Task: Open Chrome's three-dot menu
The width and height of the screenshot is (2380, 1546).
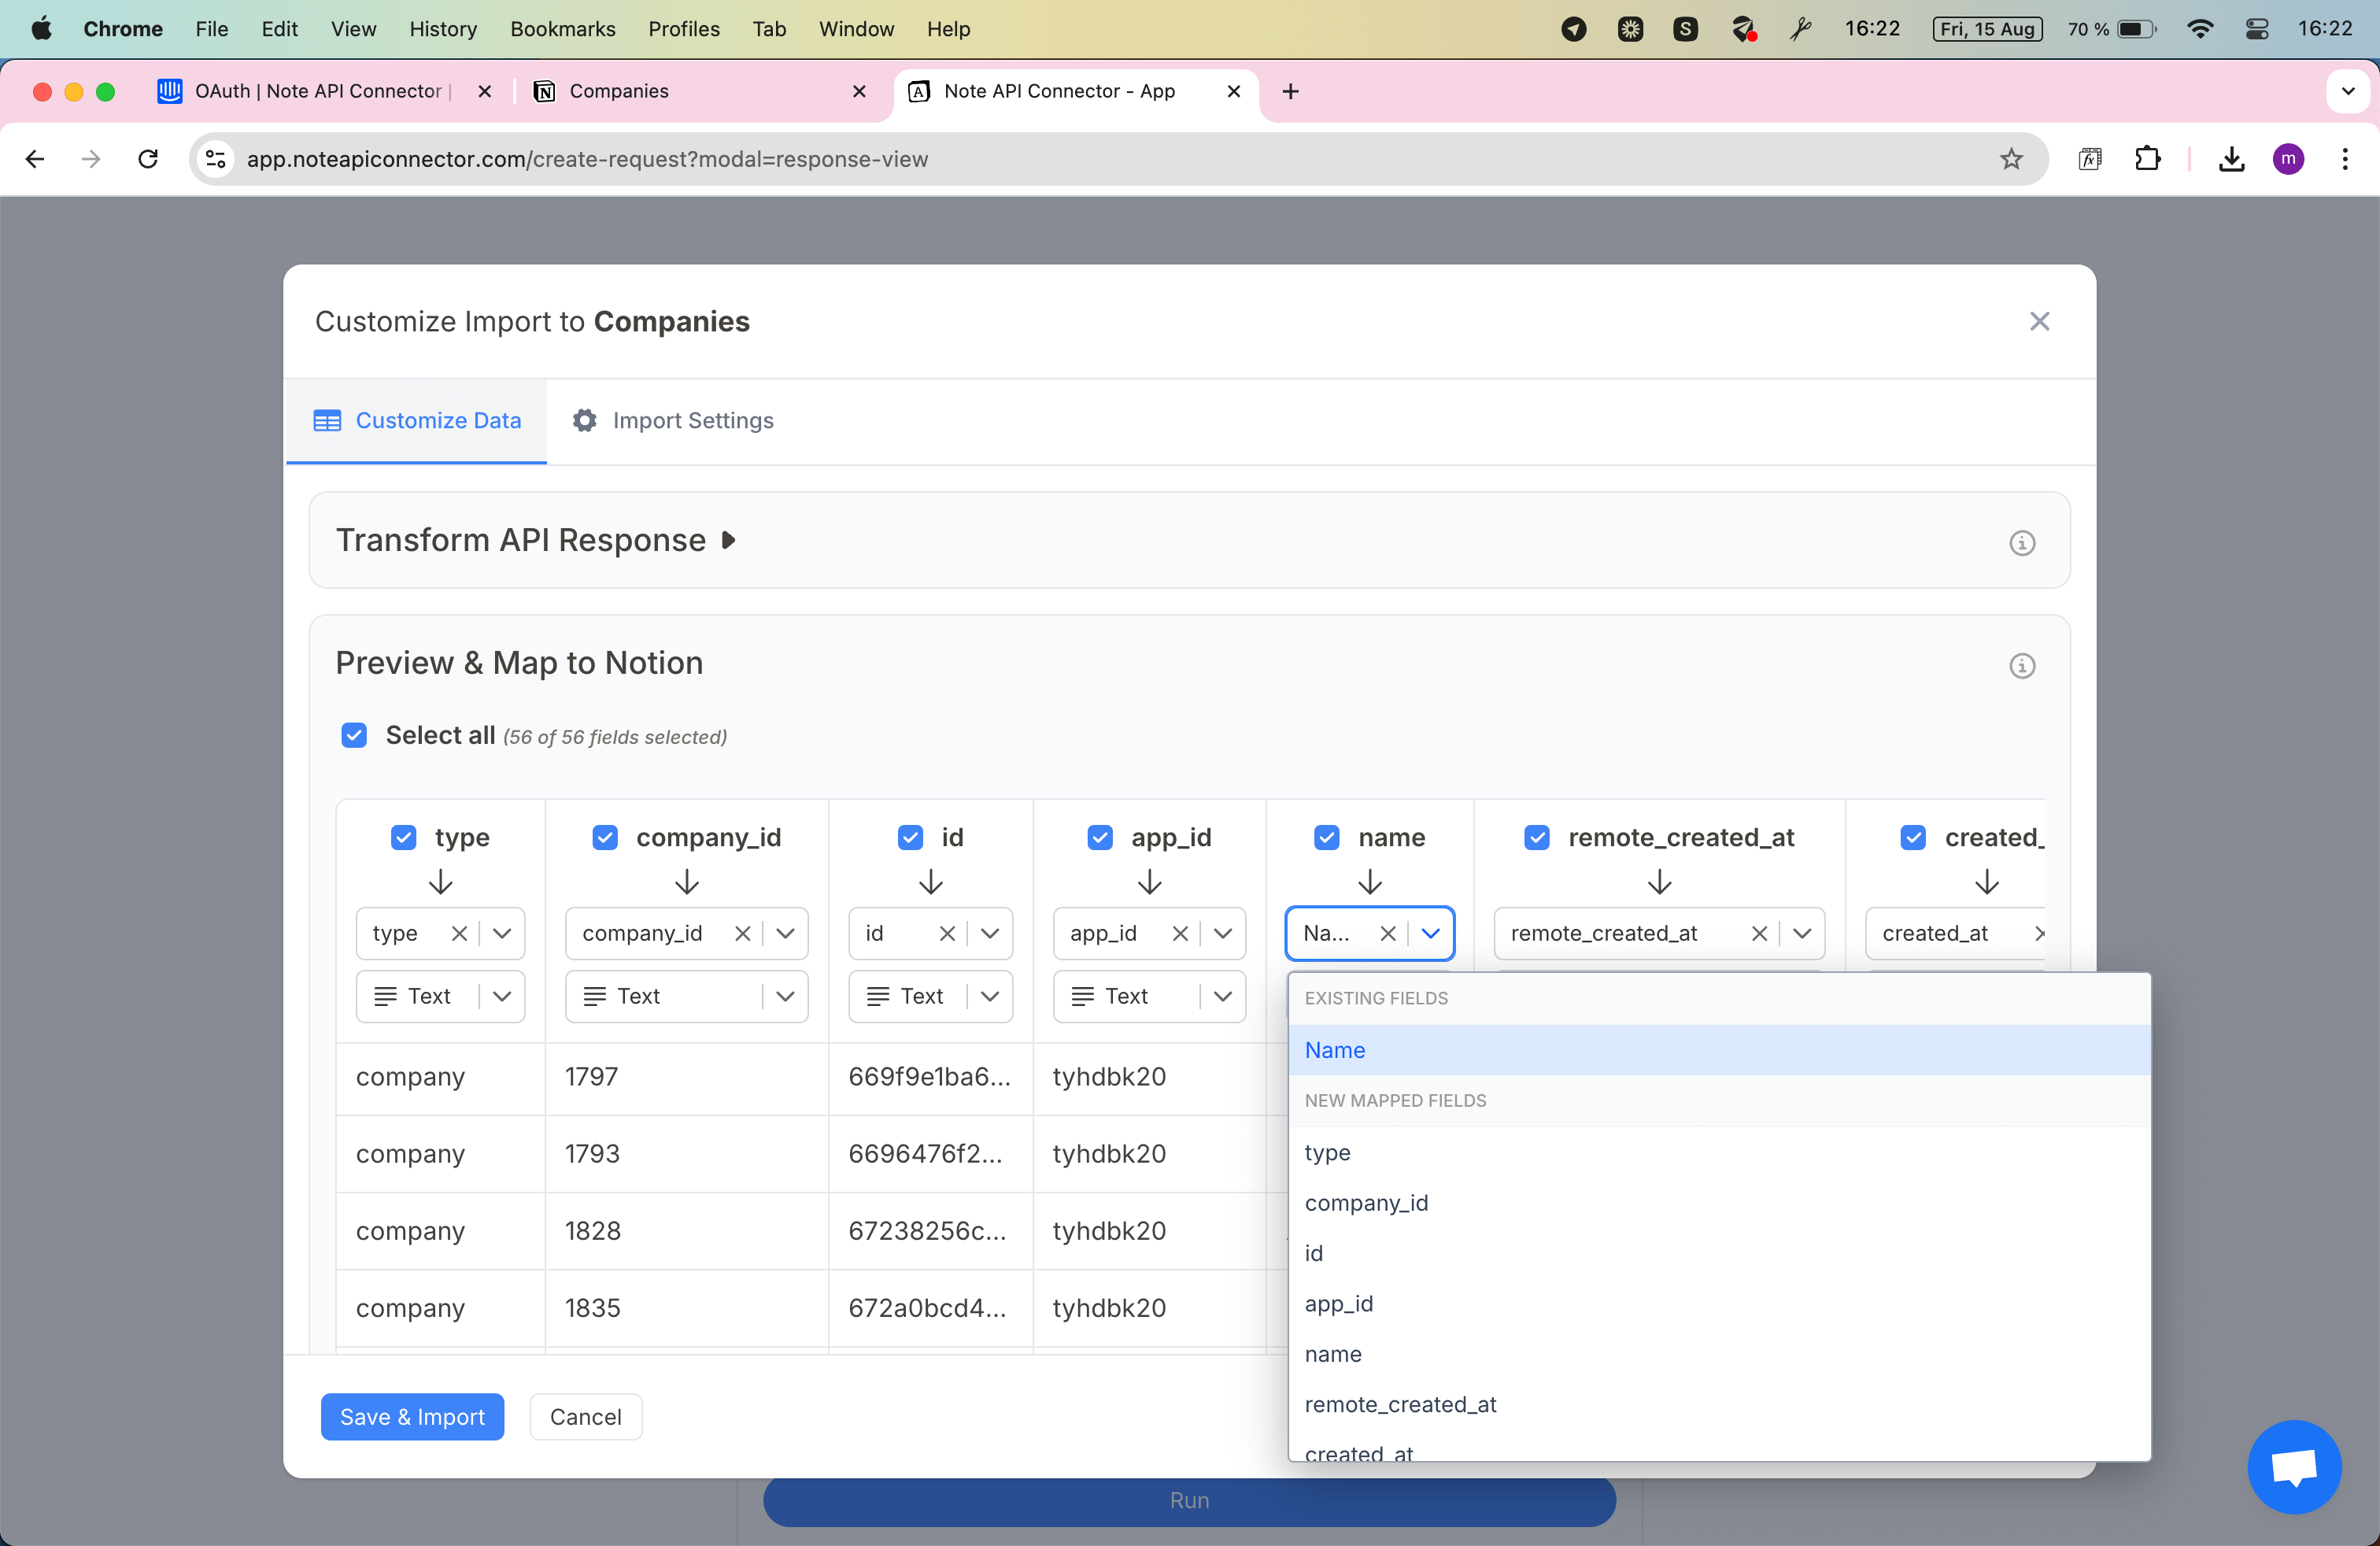Action: point(2345,159)
